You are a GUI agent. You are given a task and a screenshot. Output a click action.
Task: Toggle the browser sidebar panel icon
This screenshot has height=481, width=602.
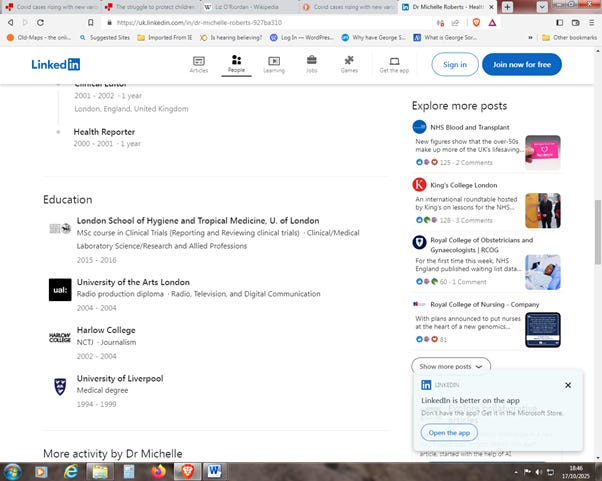(559, 23)
